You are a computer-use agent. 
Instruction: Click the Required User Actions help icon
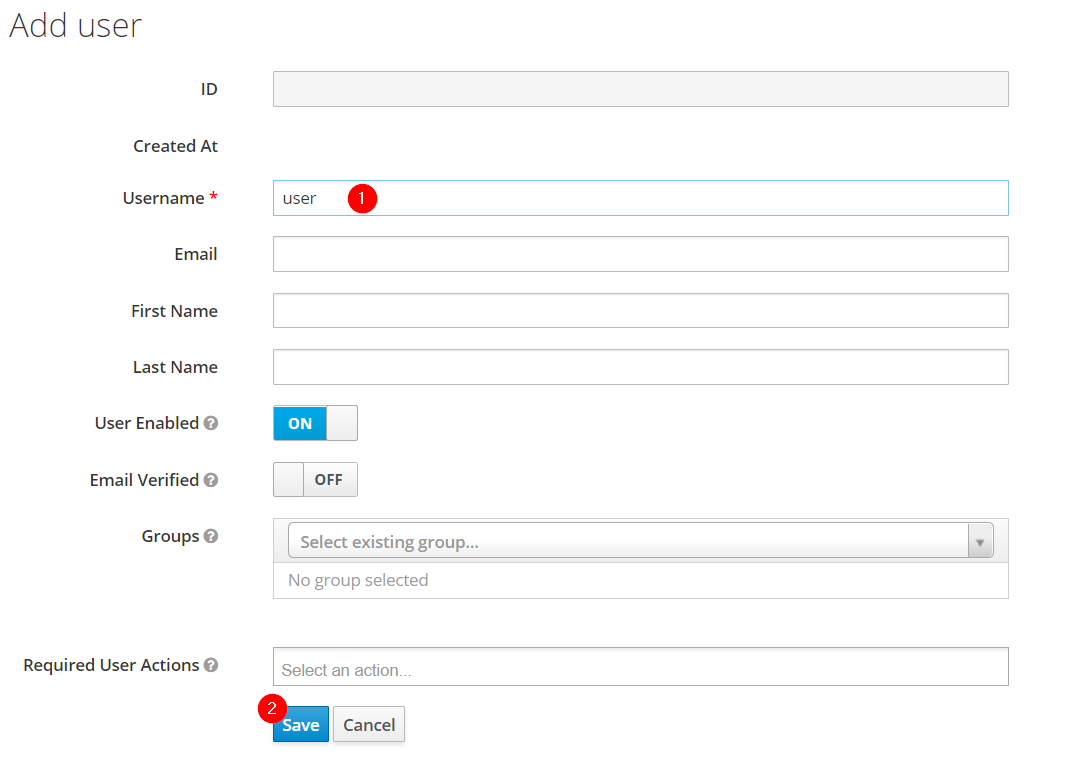[211, 665]
